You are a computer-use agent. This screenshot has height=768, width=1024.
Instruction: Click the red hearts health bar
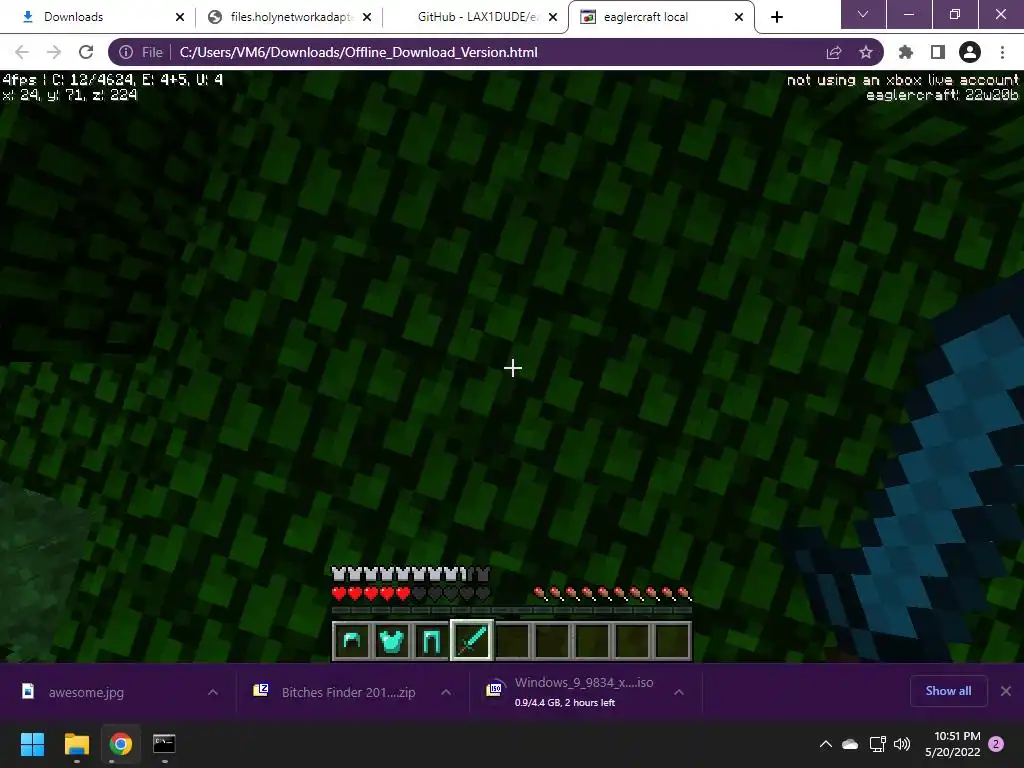tap(411, 594)
